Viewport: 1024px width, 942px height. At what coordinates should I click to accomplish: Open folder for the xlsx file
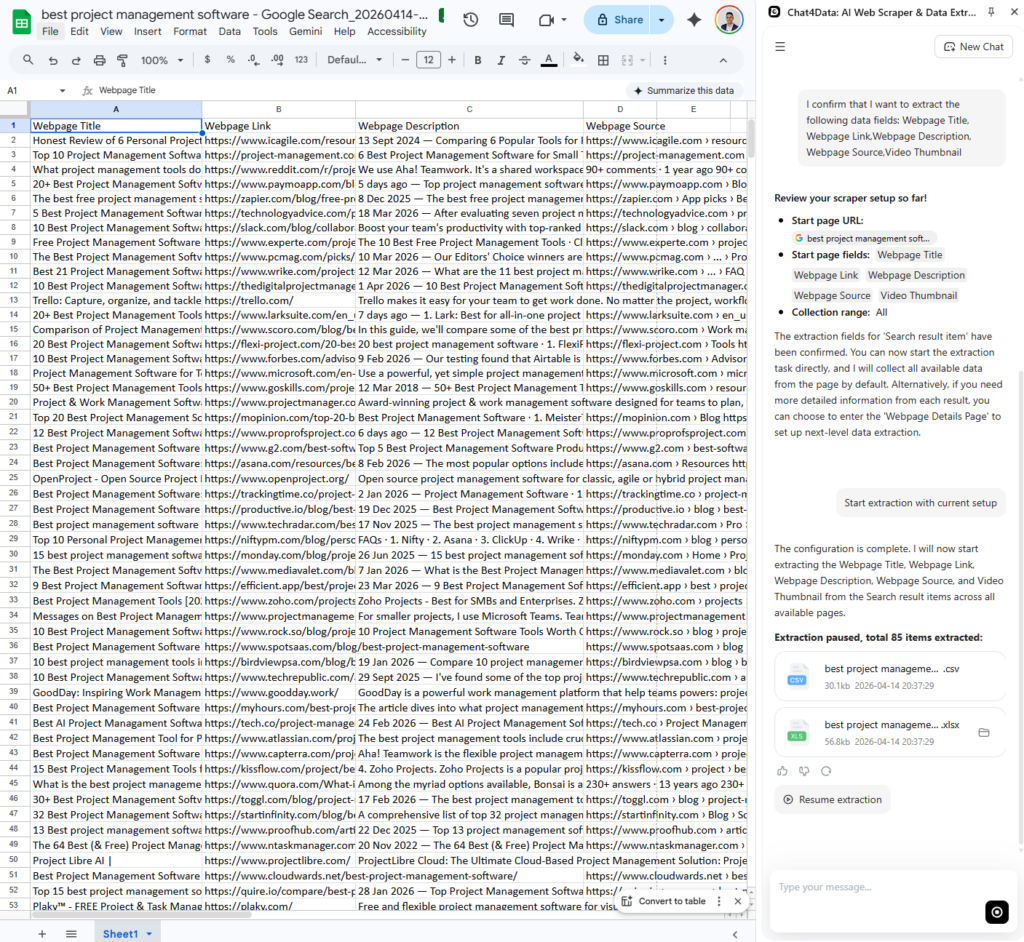coord(984,732)
